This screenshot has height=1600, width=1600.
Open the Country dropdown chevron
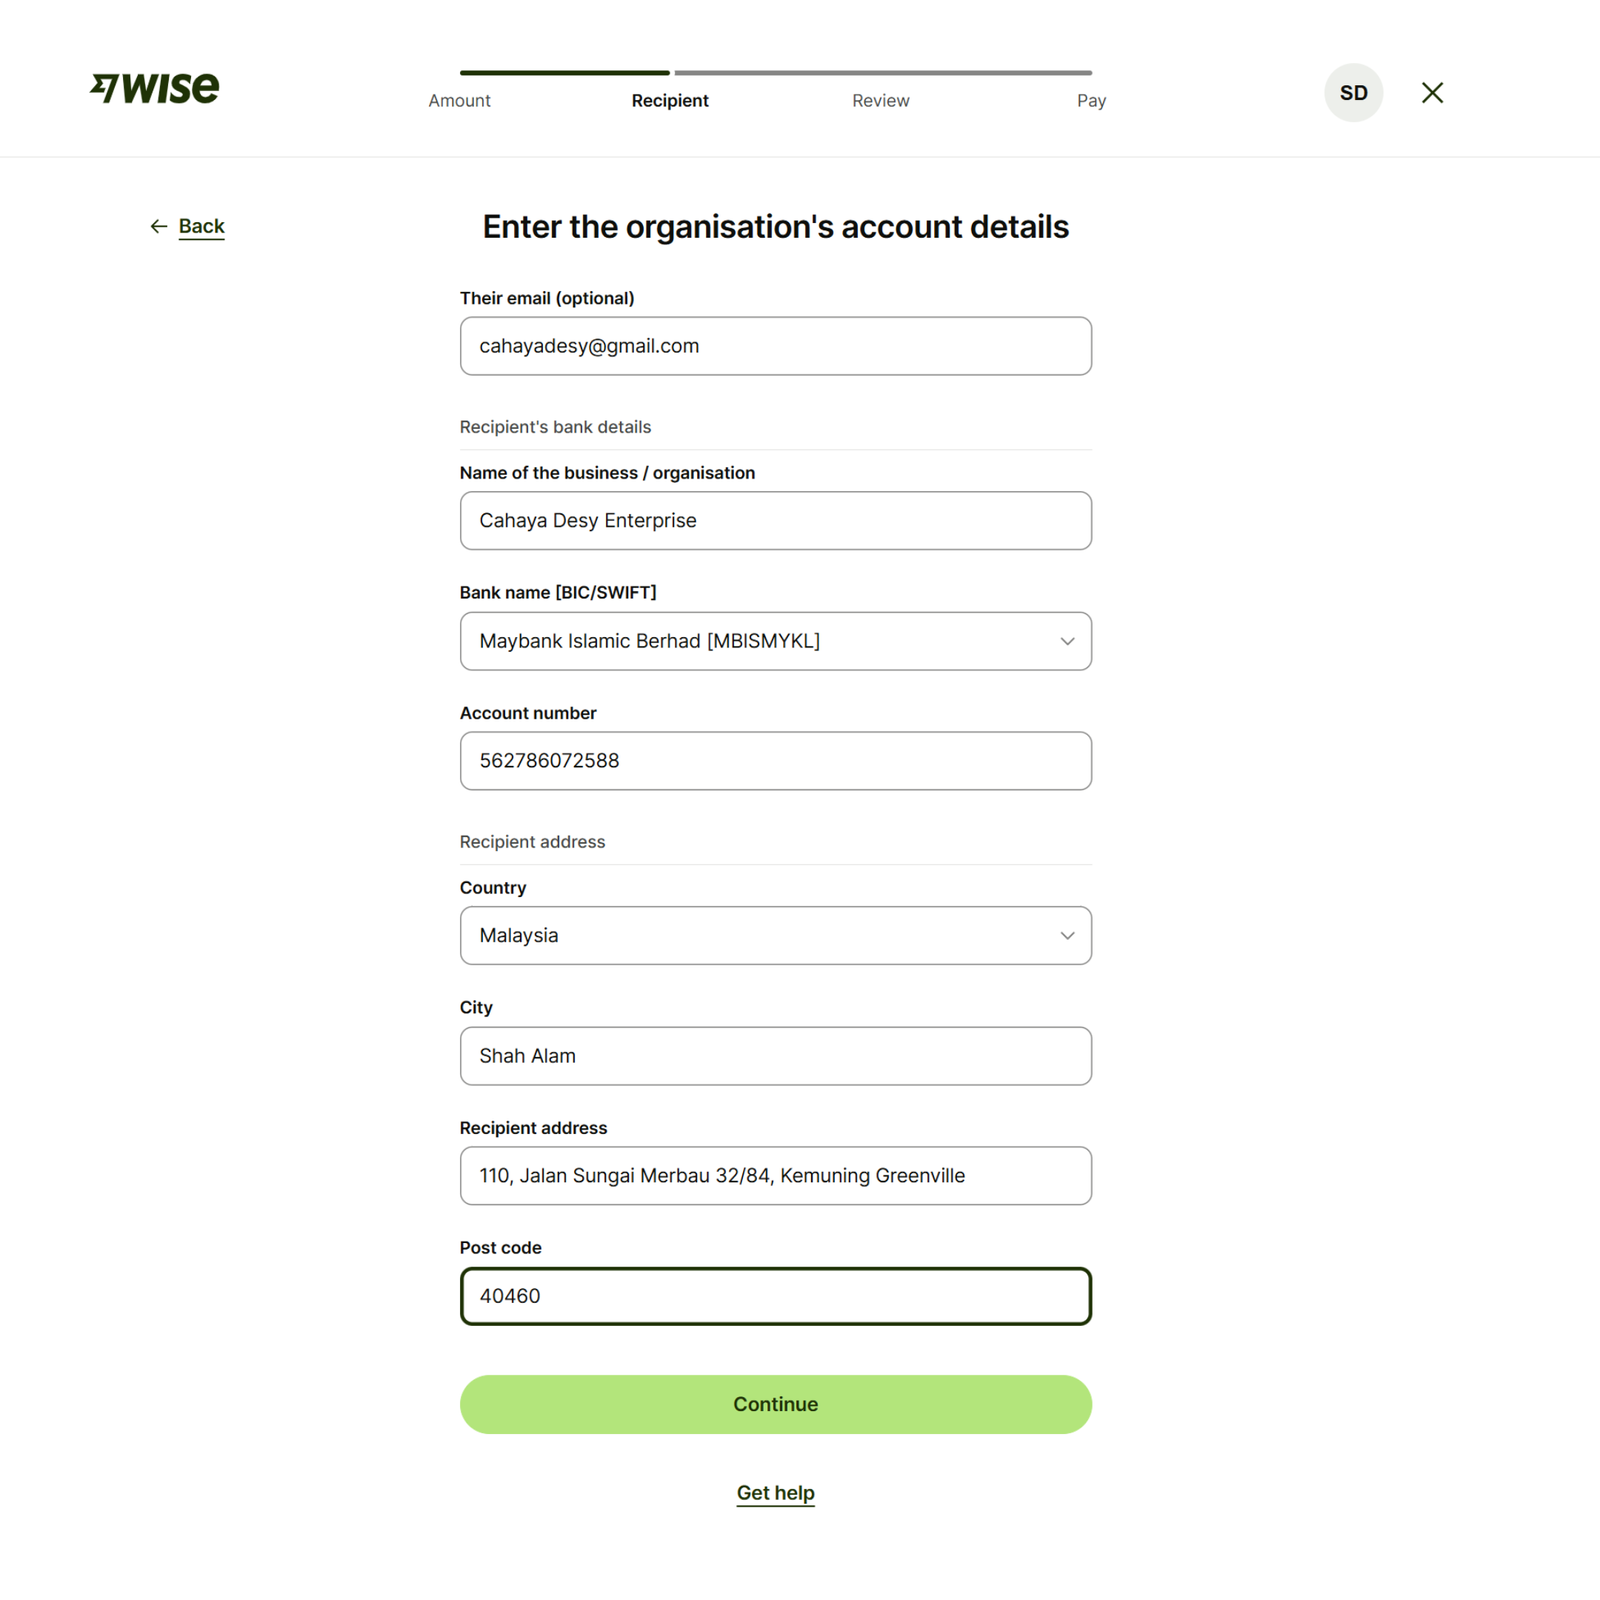click(1067, 936)
